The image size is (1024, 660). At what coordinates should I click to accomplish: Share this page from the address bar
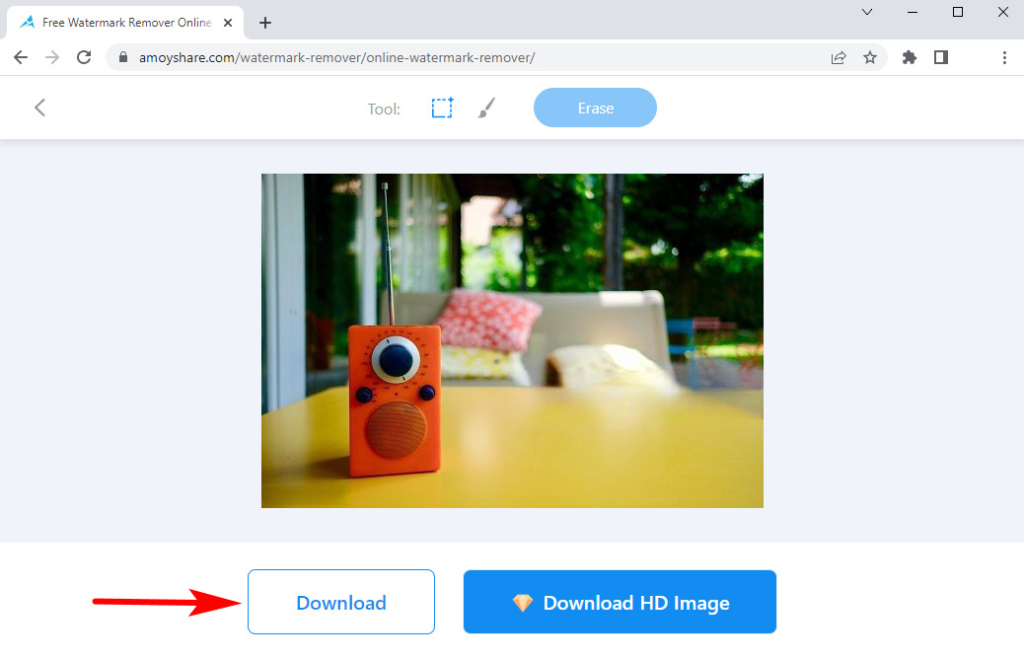coord(838,58)
